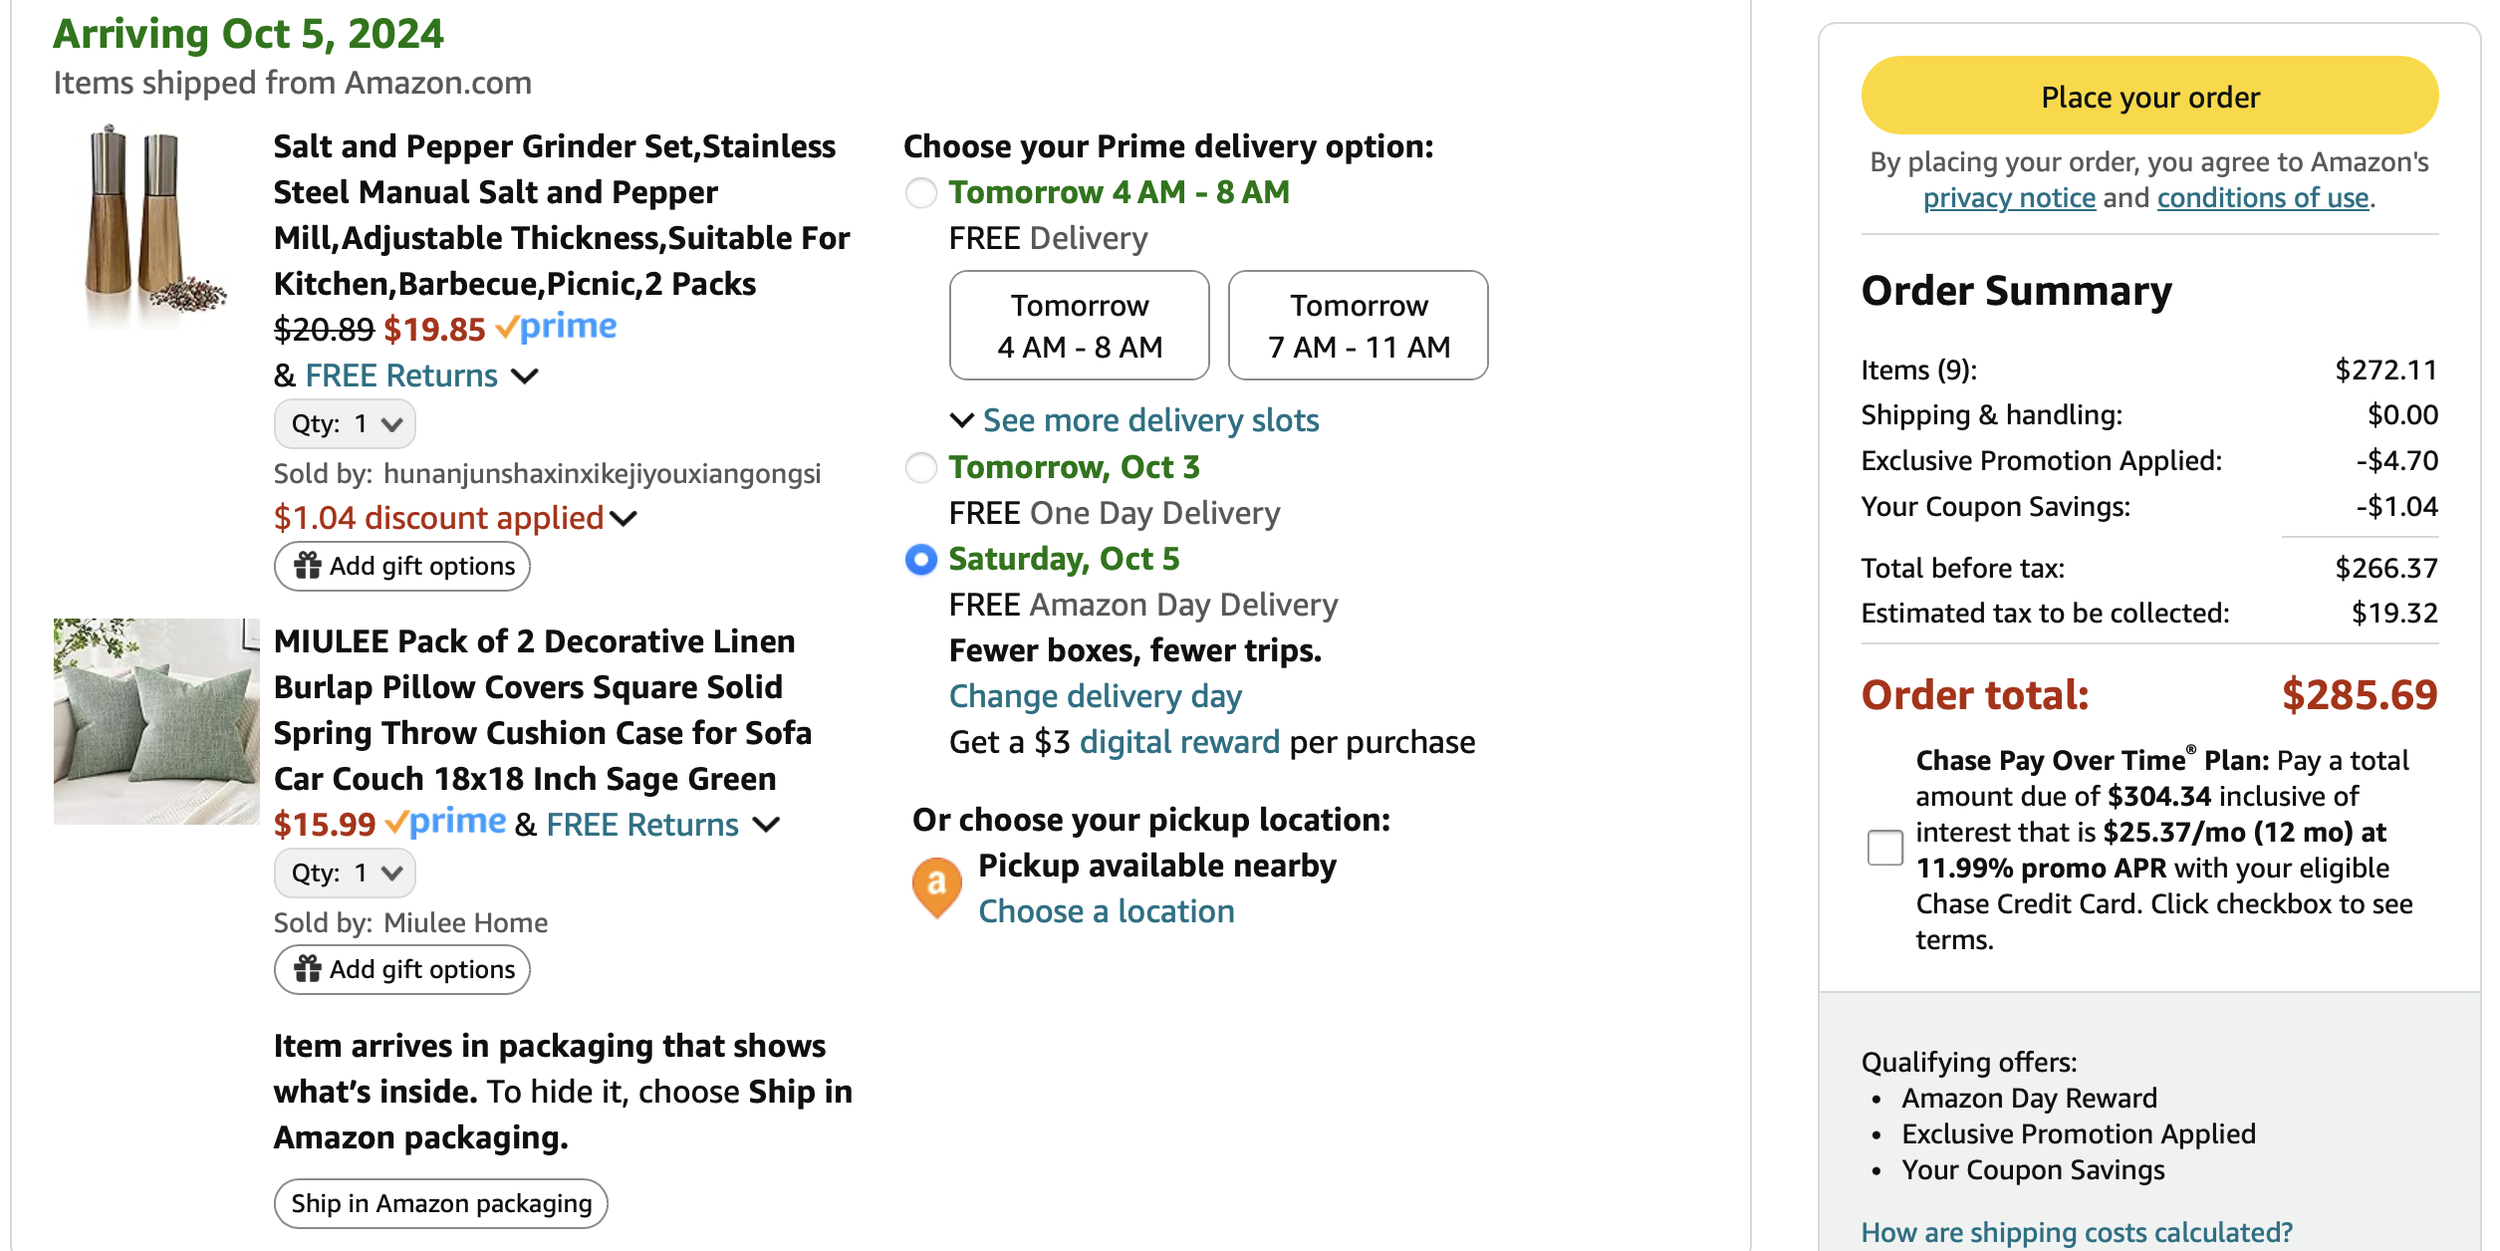Select Saturday, Oct 5 Amazon Day Delivery
This screenshot has height=1251, width=2500.
pos(921,559)
